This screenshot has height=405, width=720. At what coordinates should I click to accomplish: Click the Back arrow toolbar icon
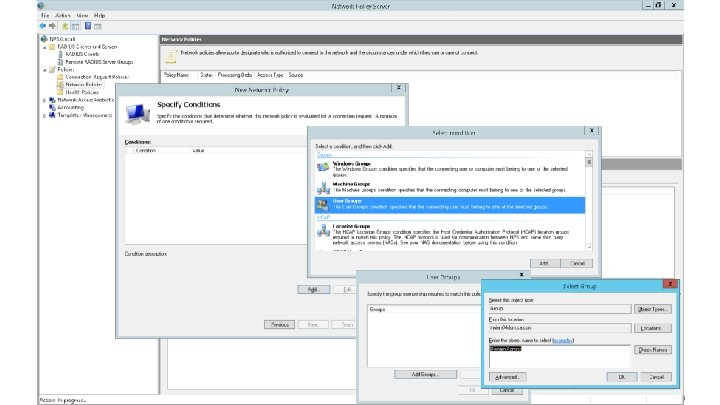point(43,26)
